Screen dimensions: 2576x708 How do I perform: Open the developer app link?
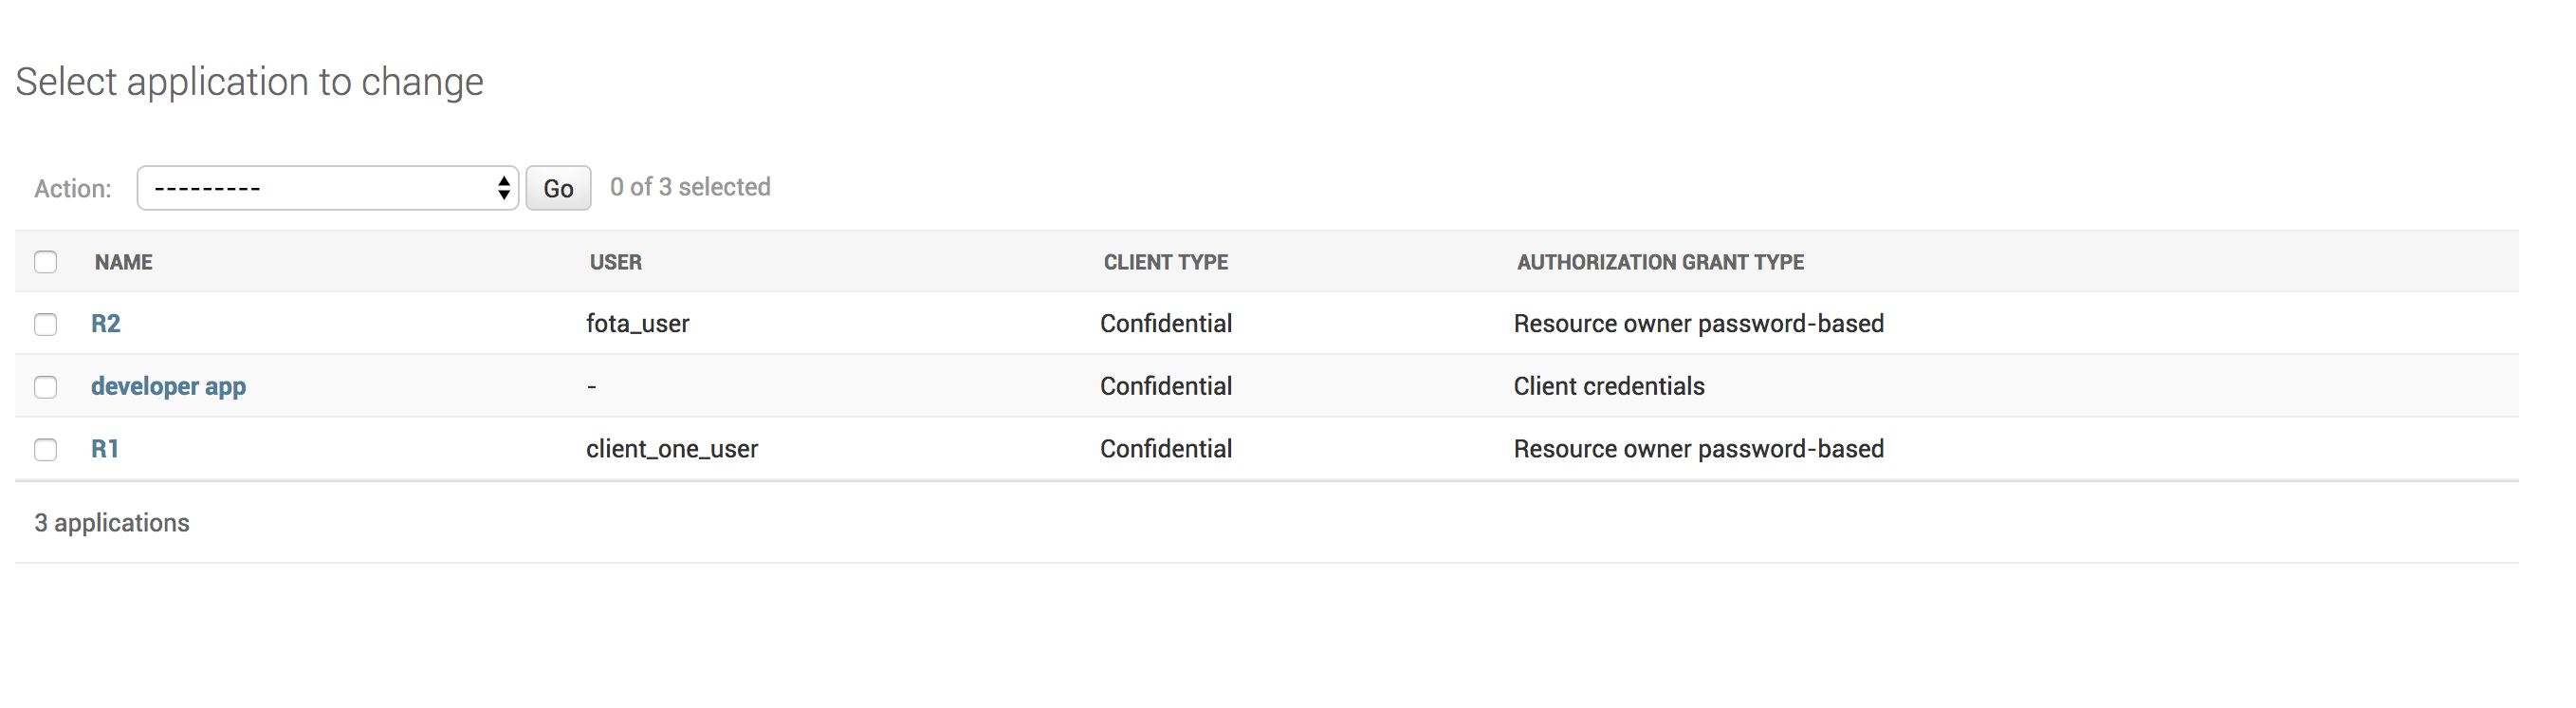(168, 386)
